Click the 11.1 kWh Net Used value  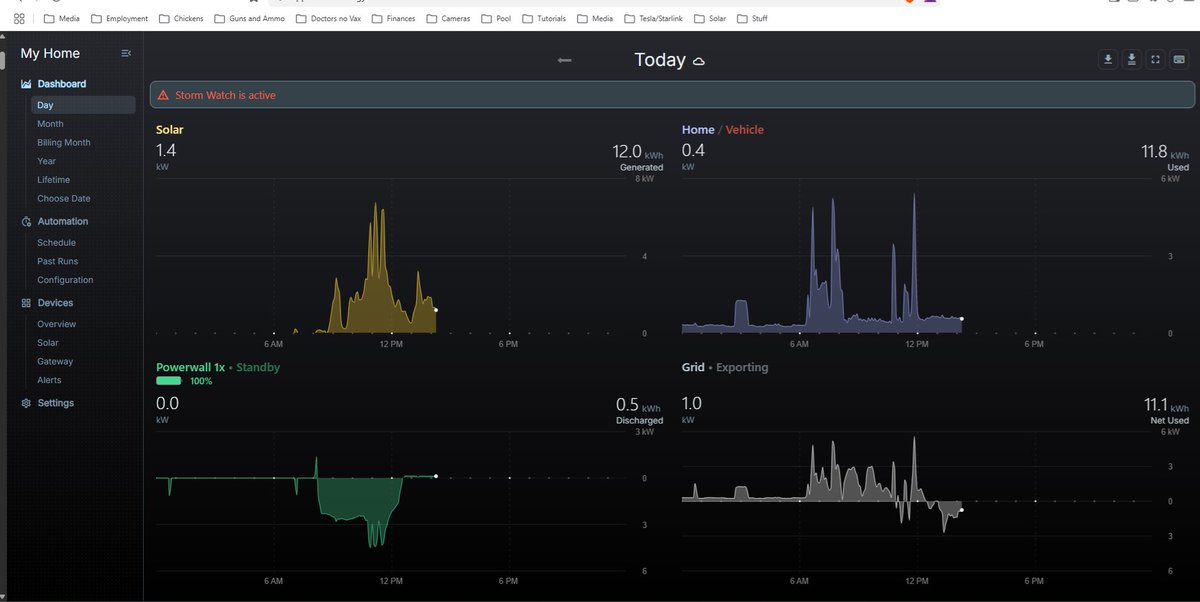click(1166, 405)
